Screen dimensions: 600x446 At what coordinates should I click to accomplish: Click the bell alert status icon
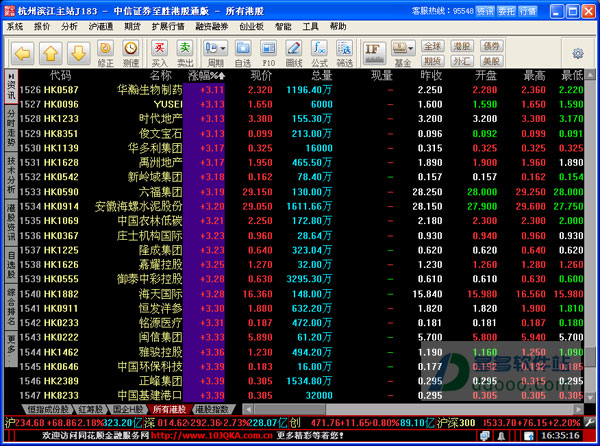(x=501, y=436)
